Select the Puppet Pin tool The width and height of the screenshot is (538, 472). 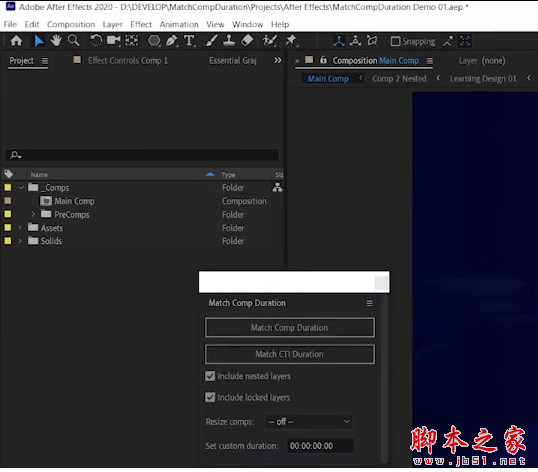tap(291, 41)
